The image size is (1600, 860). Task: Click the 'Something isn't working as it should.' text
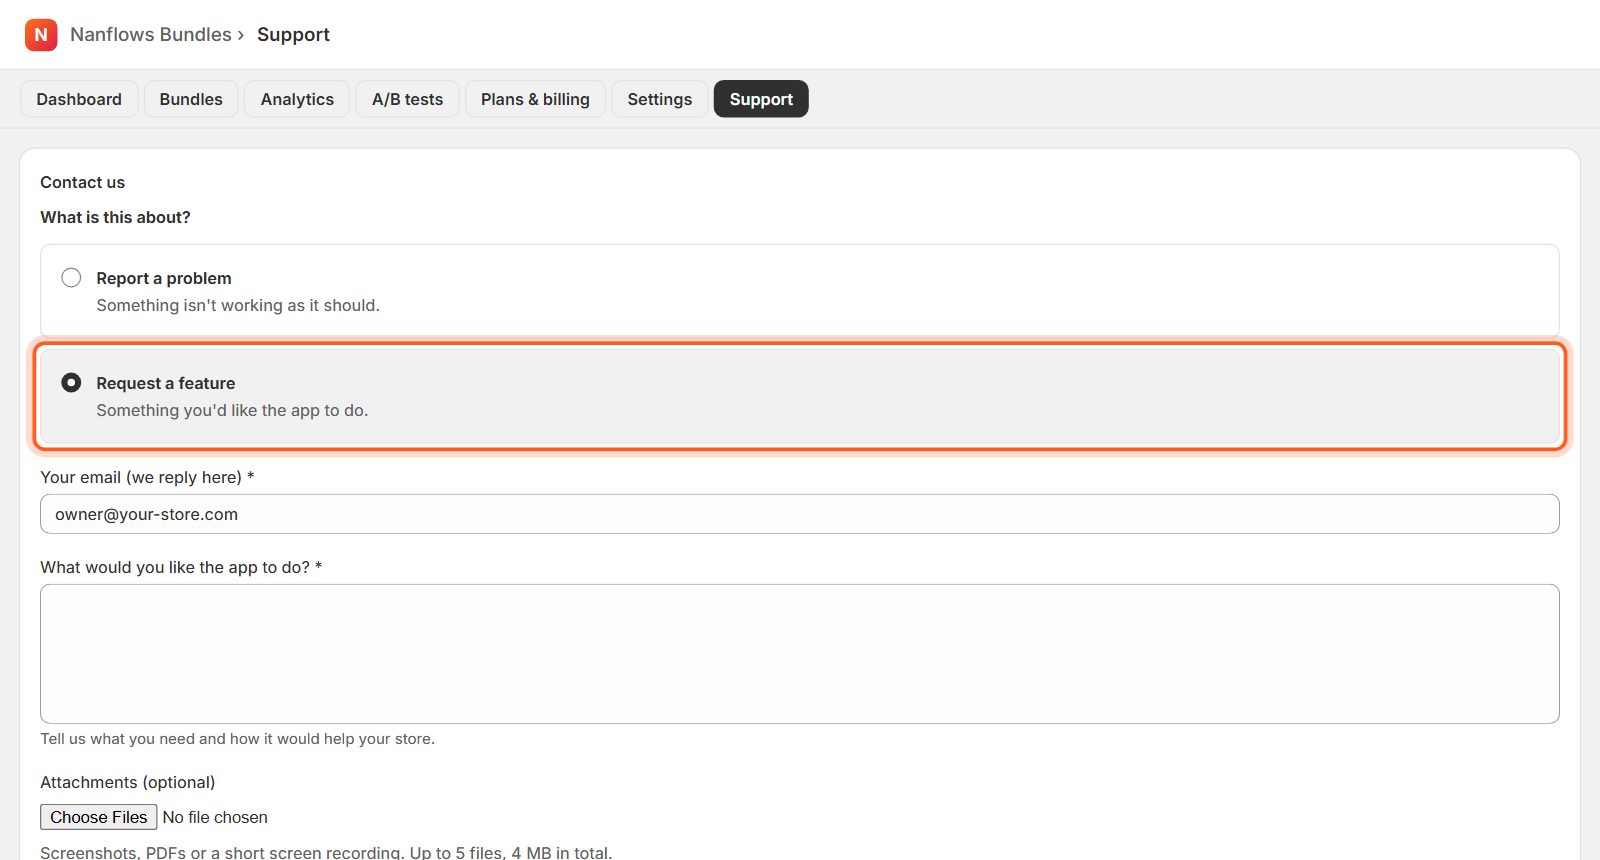point(238,305)
